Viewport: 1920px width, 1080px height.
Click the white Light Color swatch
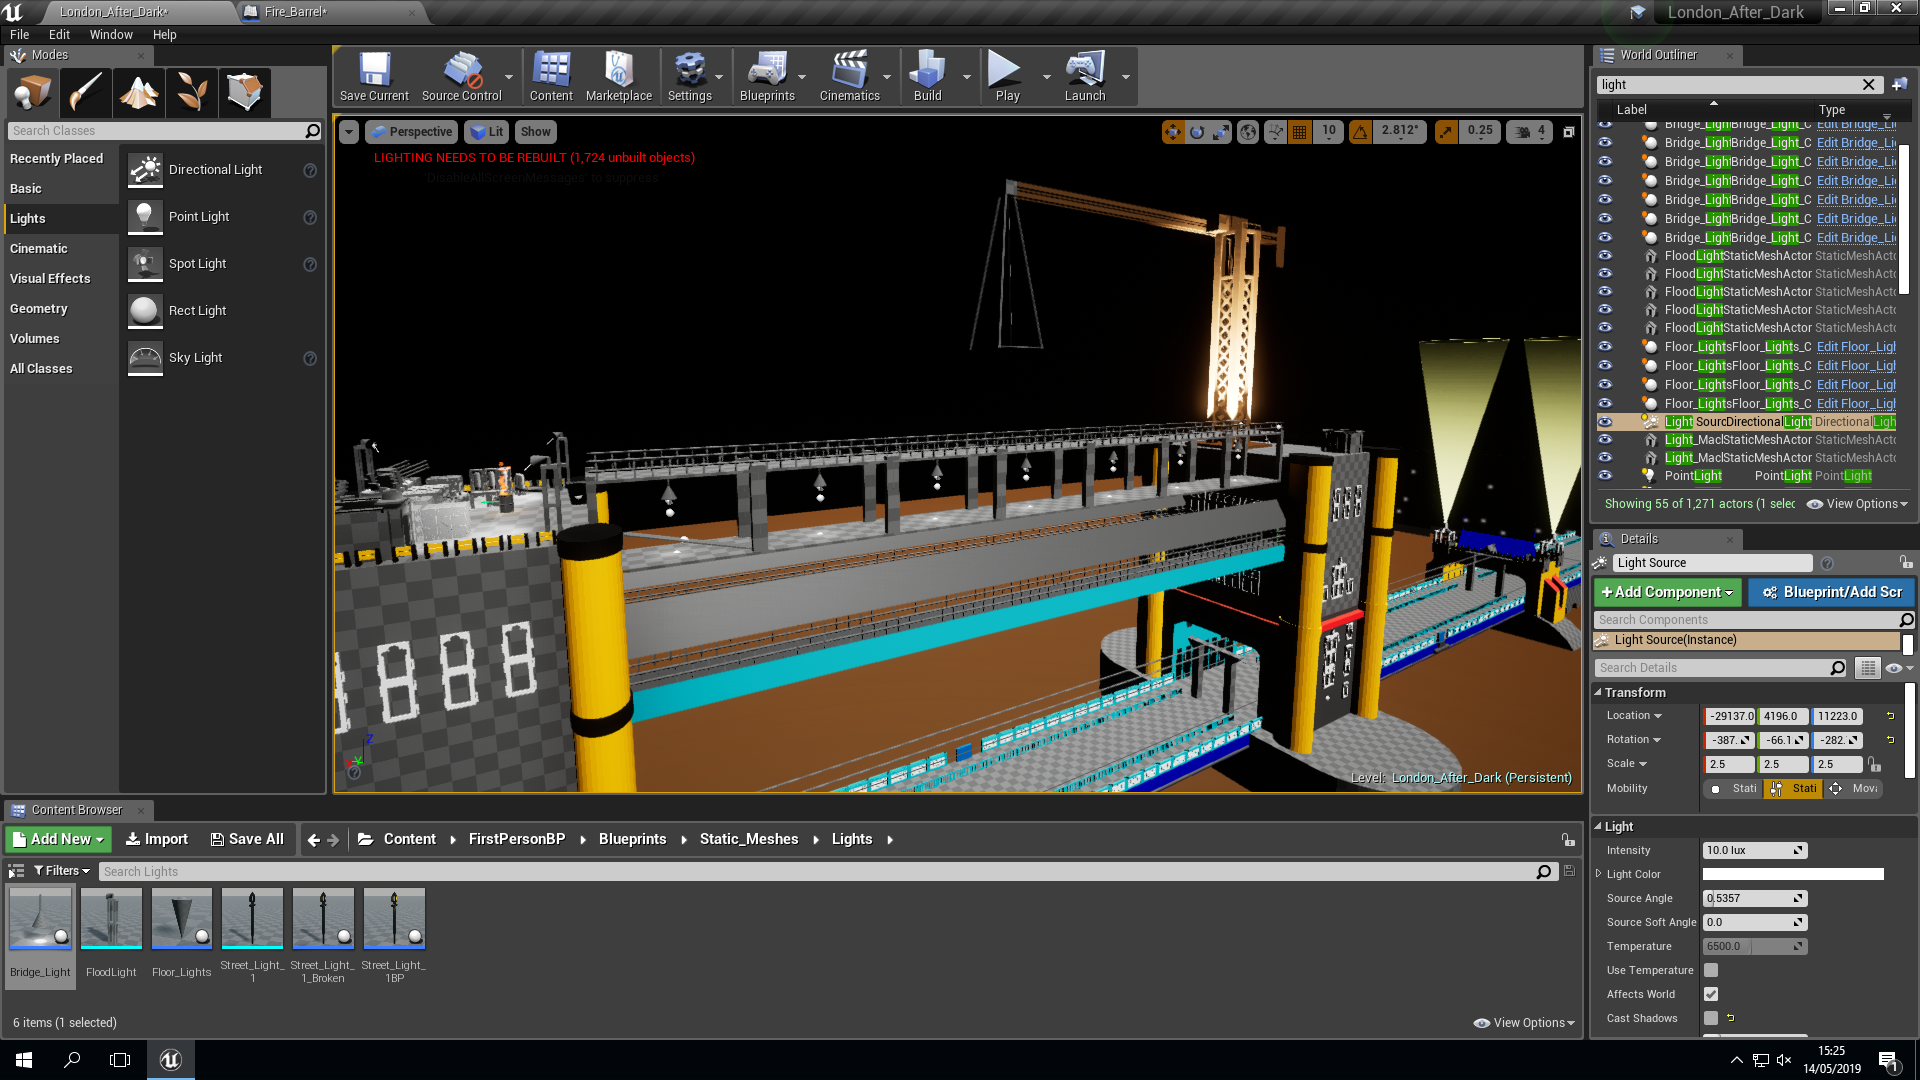(x=1792, y=874)
